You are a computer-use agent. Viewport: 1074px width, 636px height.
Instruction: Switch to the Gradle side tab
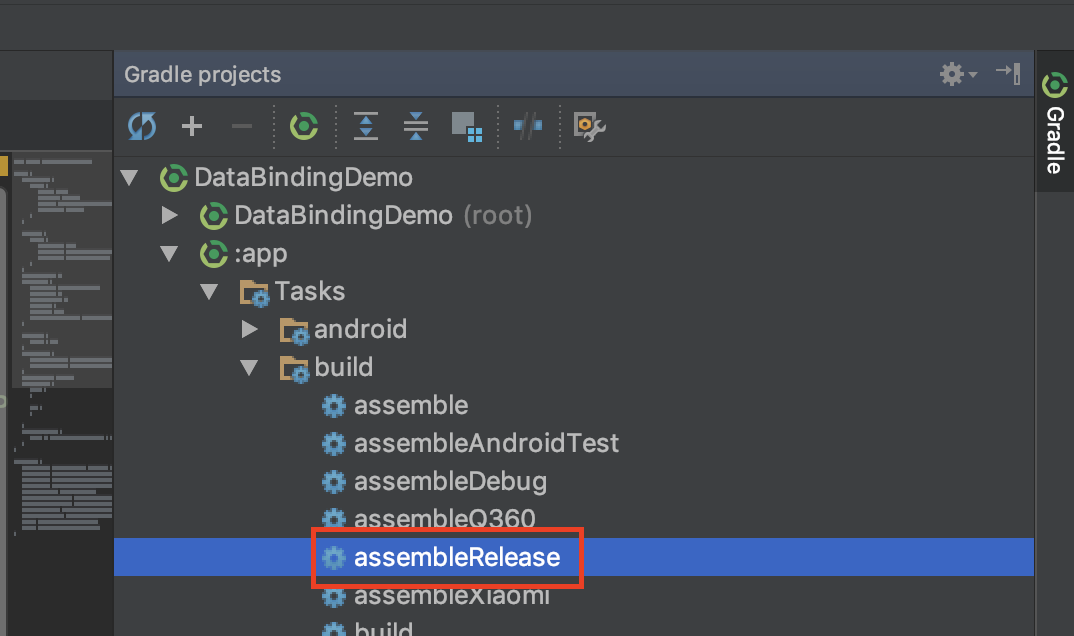click(1054, 125)
